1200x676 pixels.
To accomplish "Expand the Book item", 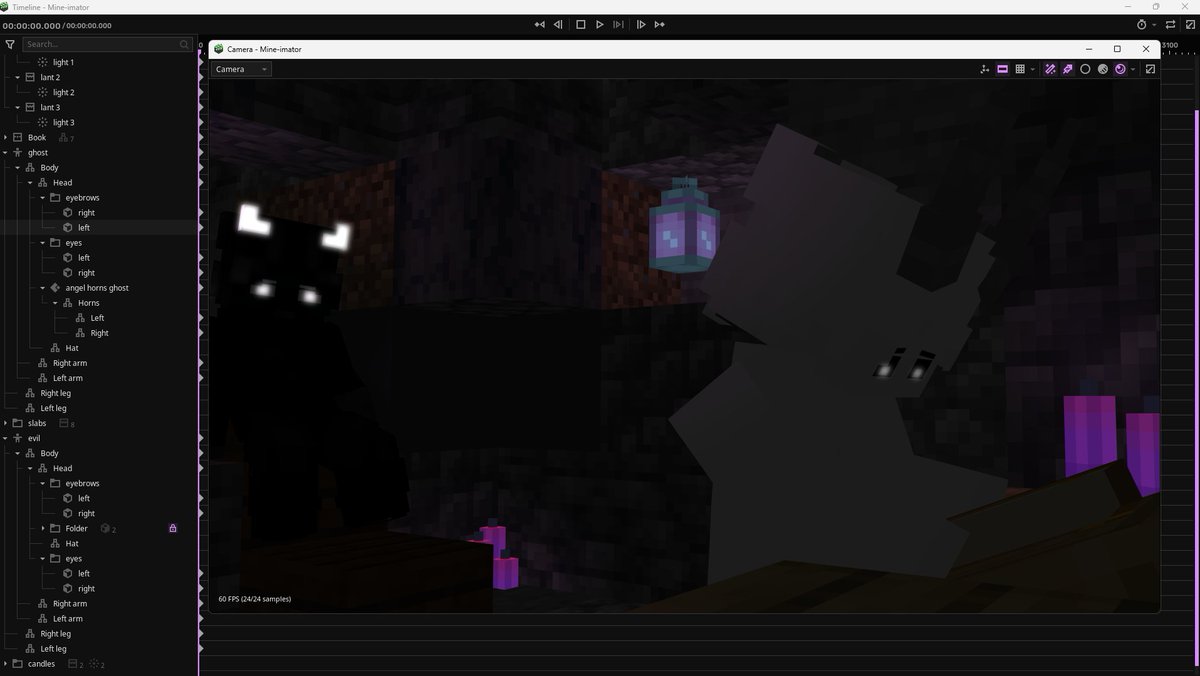I will 6,137.
